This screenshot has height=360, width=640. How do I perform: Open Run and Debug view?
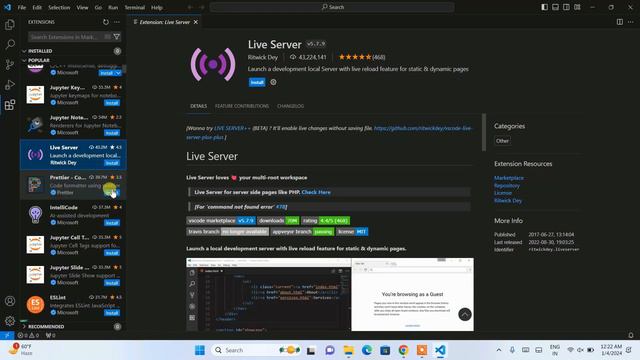tap(10, 84)
